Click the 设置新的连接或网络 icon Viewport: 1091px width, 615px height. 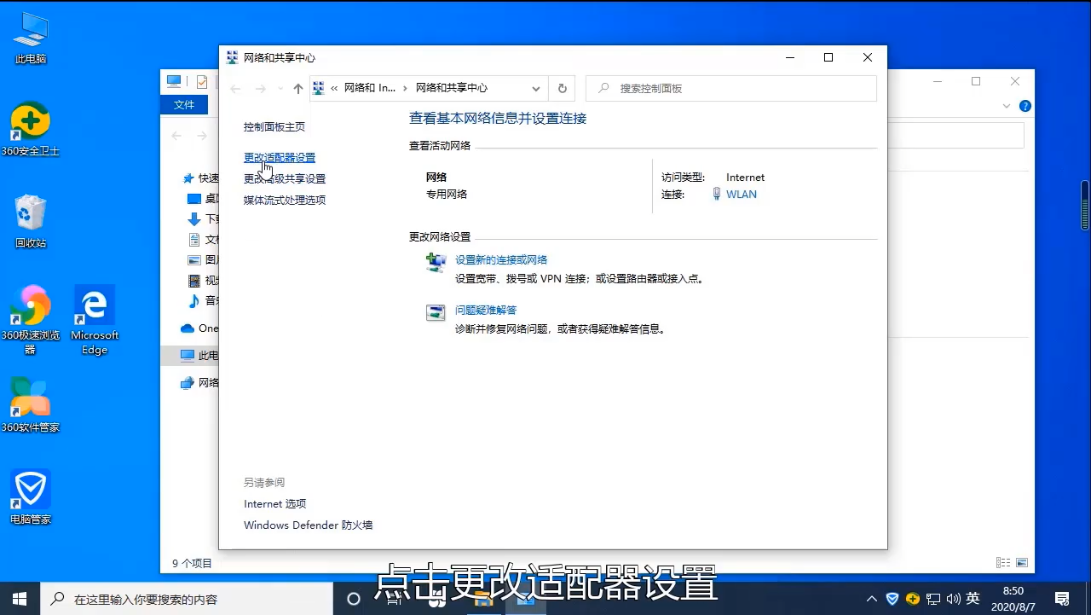pos(436,262)
